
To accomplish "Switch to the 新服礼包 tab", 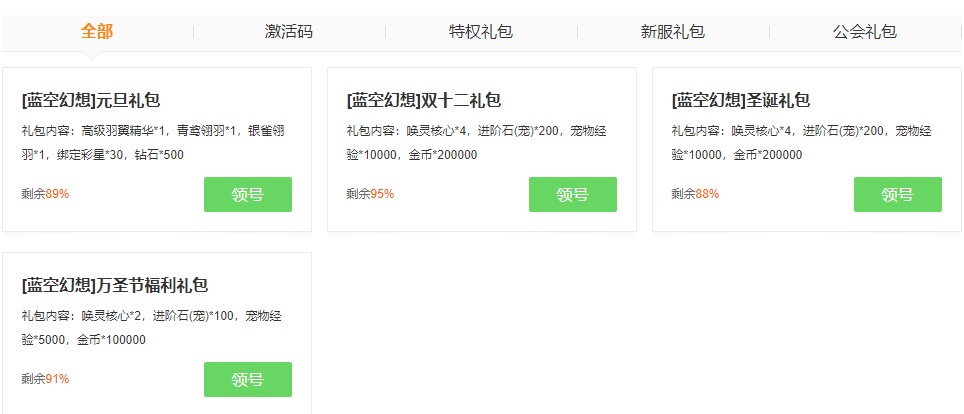I will click(673, 32).
